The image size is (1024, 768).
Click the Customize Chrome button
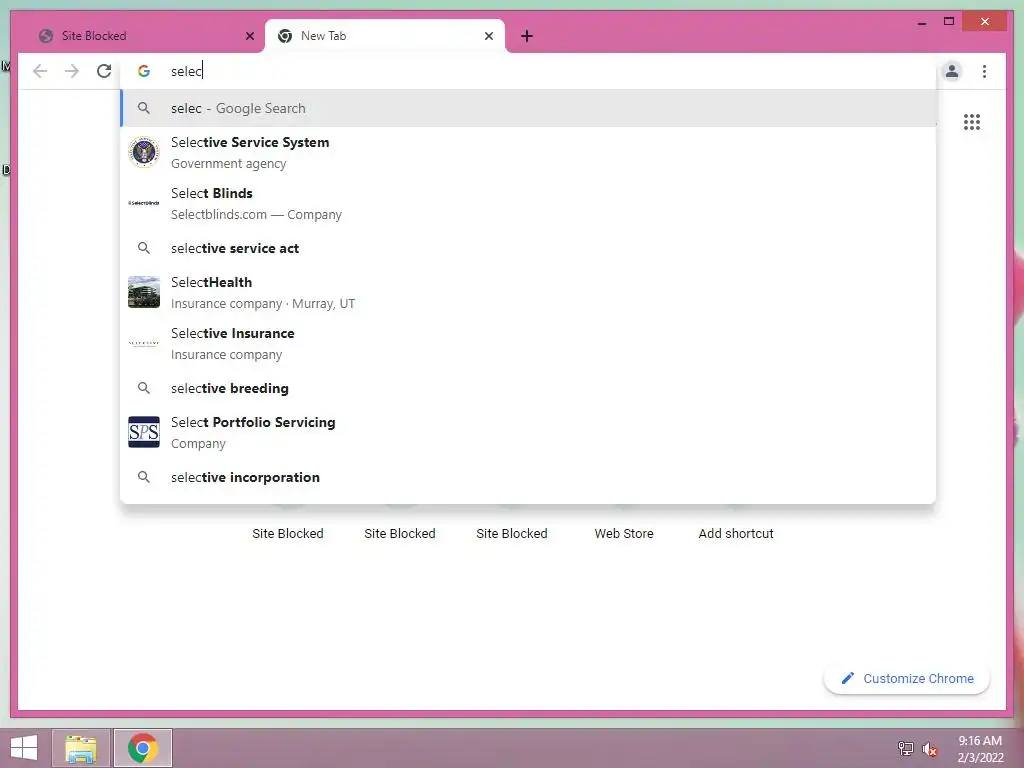tap(906, 679)
